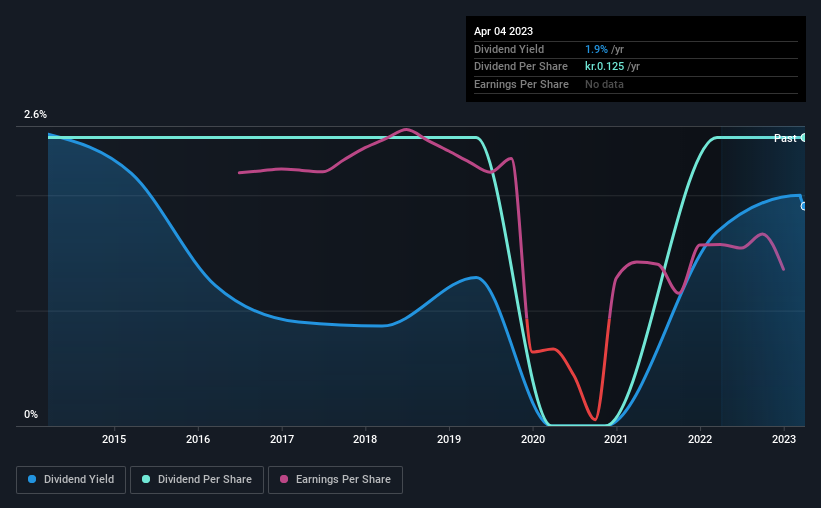
Task: Click the 2019 x-axis label
Action: tap(449, 439)
